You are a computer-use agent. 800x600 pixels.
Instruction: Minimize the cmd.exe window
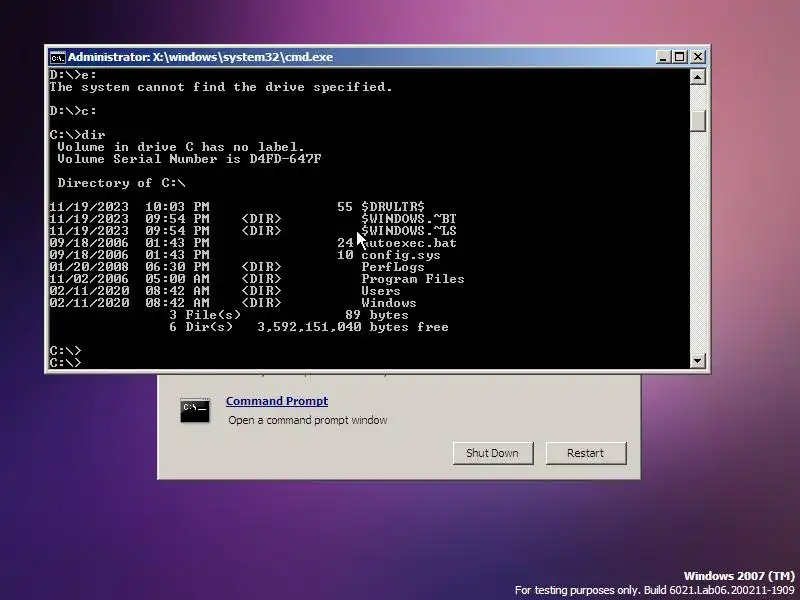662,57
